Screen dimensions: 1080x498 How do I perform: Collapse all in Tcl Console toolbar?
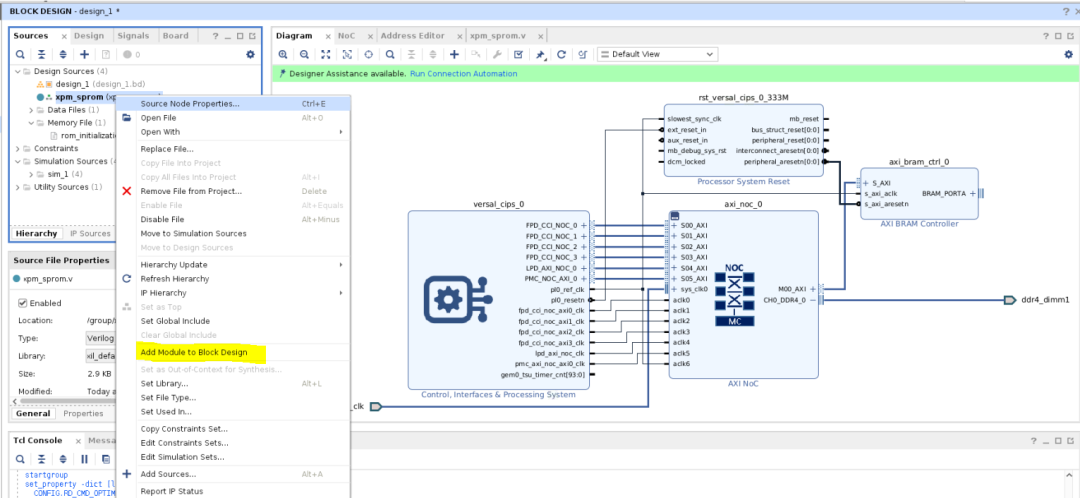41,459
